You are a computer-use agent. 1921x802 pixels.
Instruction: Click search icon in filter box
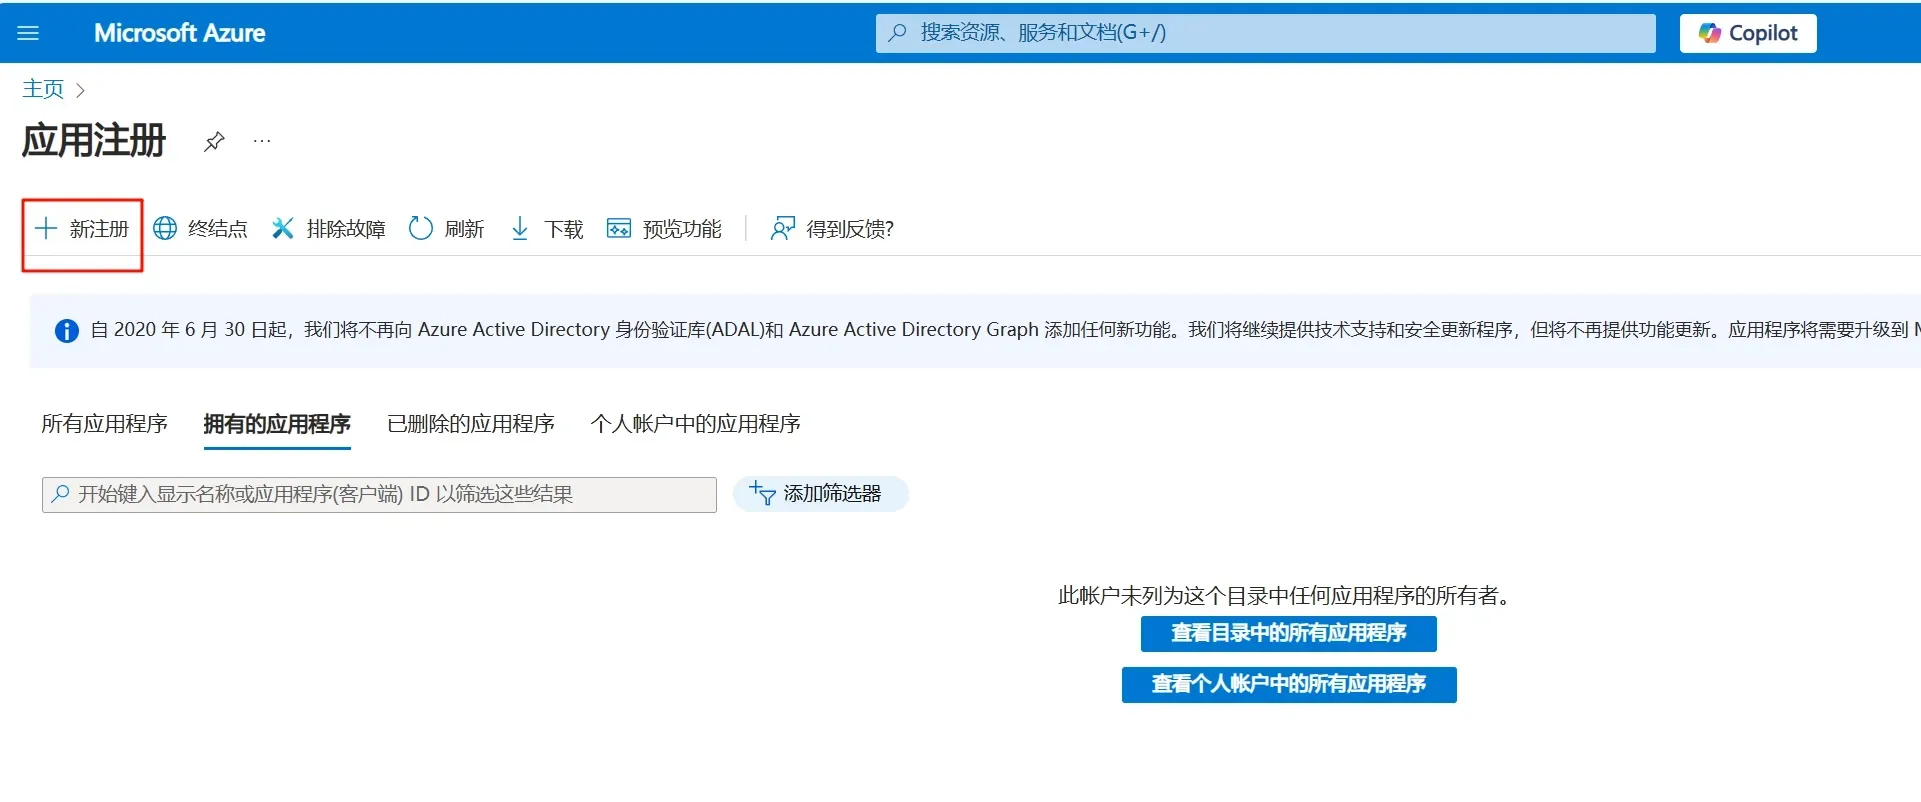tap(61, 494)
